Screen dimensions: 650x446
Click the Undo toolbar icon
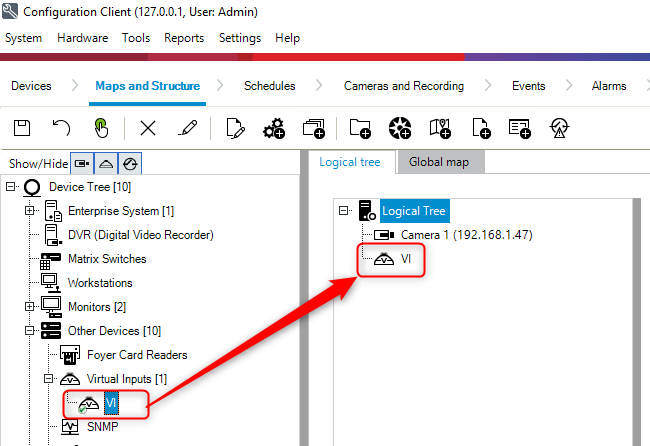[61, 128]
